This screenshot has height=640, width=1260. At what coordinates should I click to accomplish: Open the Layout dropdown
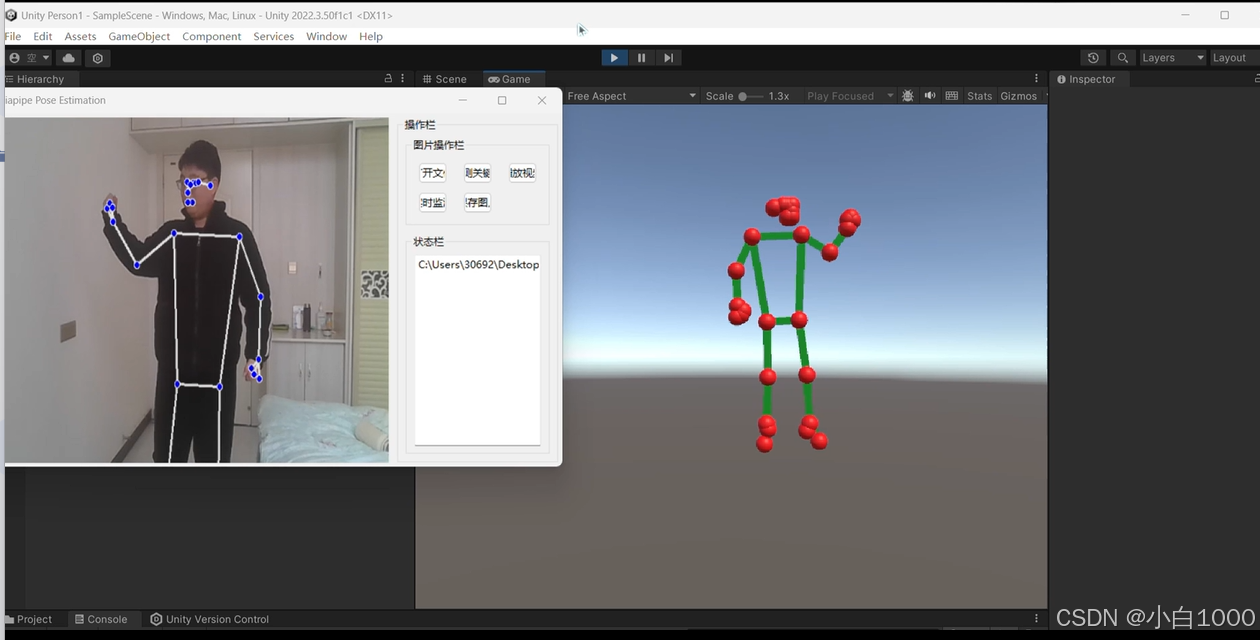(x=1230, y=57)
